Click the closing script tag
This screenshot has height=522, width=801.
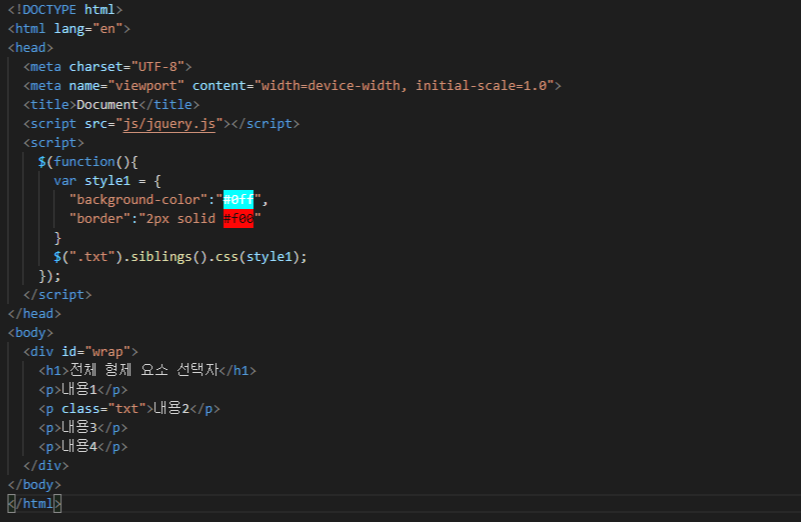(x=58, y=295)
